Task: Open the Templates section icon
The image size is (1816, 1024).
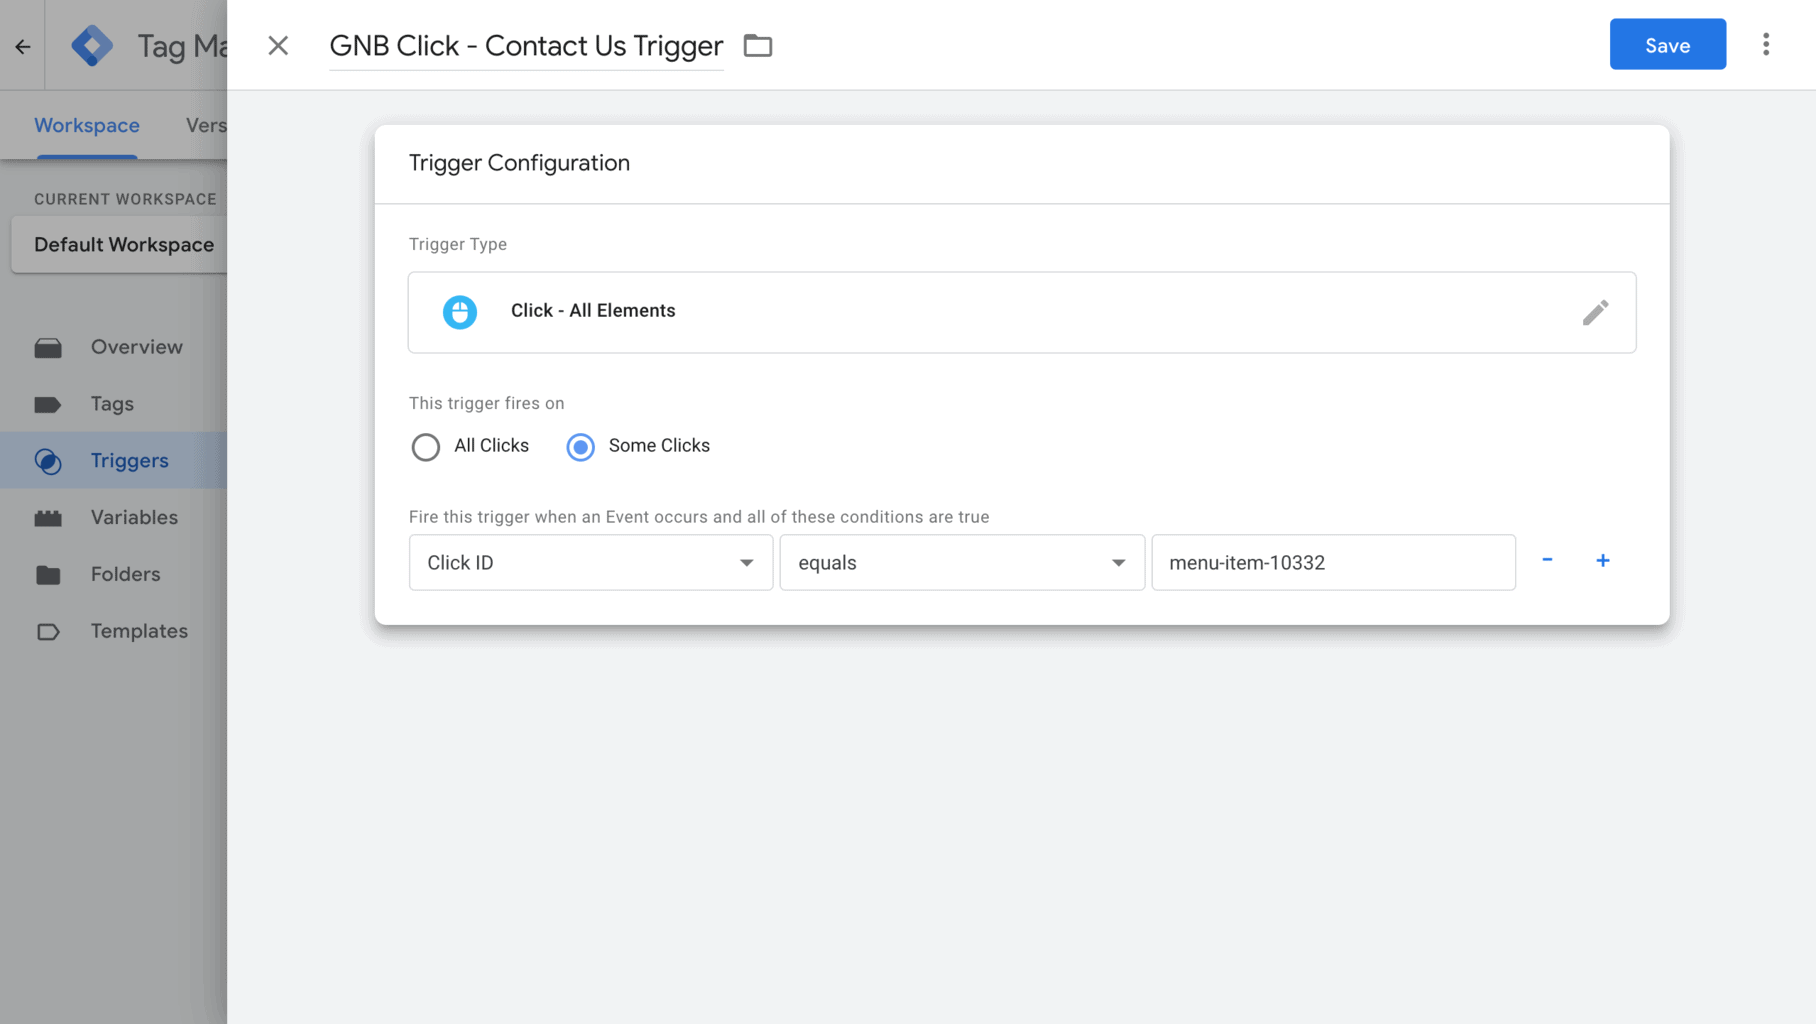Action: click(49, 631)
